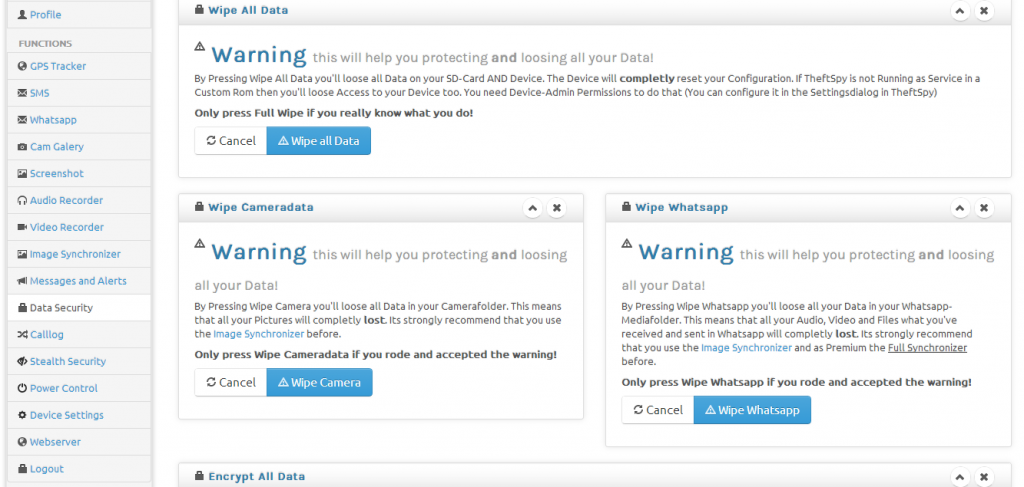Close the Wipe All Data panel

tap(984, 10)
